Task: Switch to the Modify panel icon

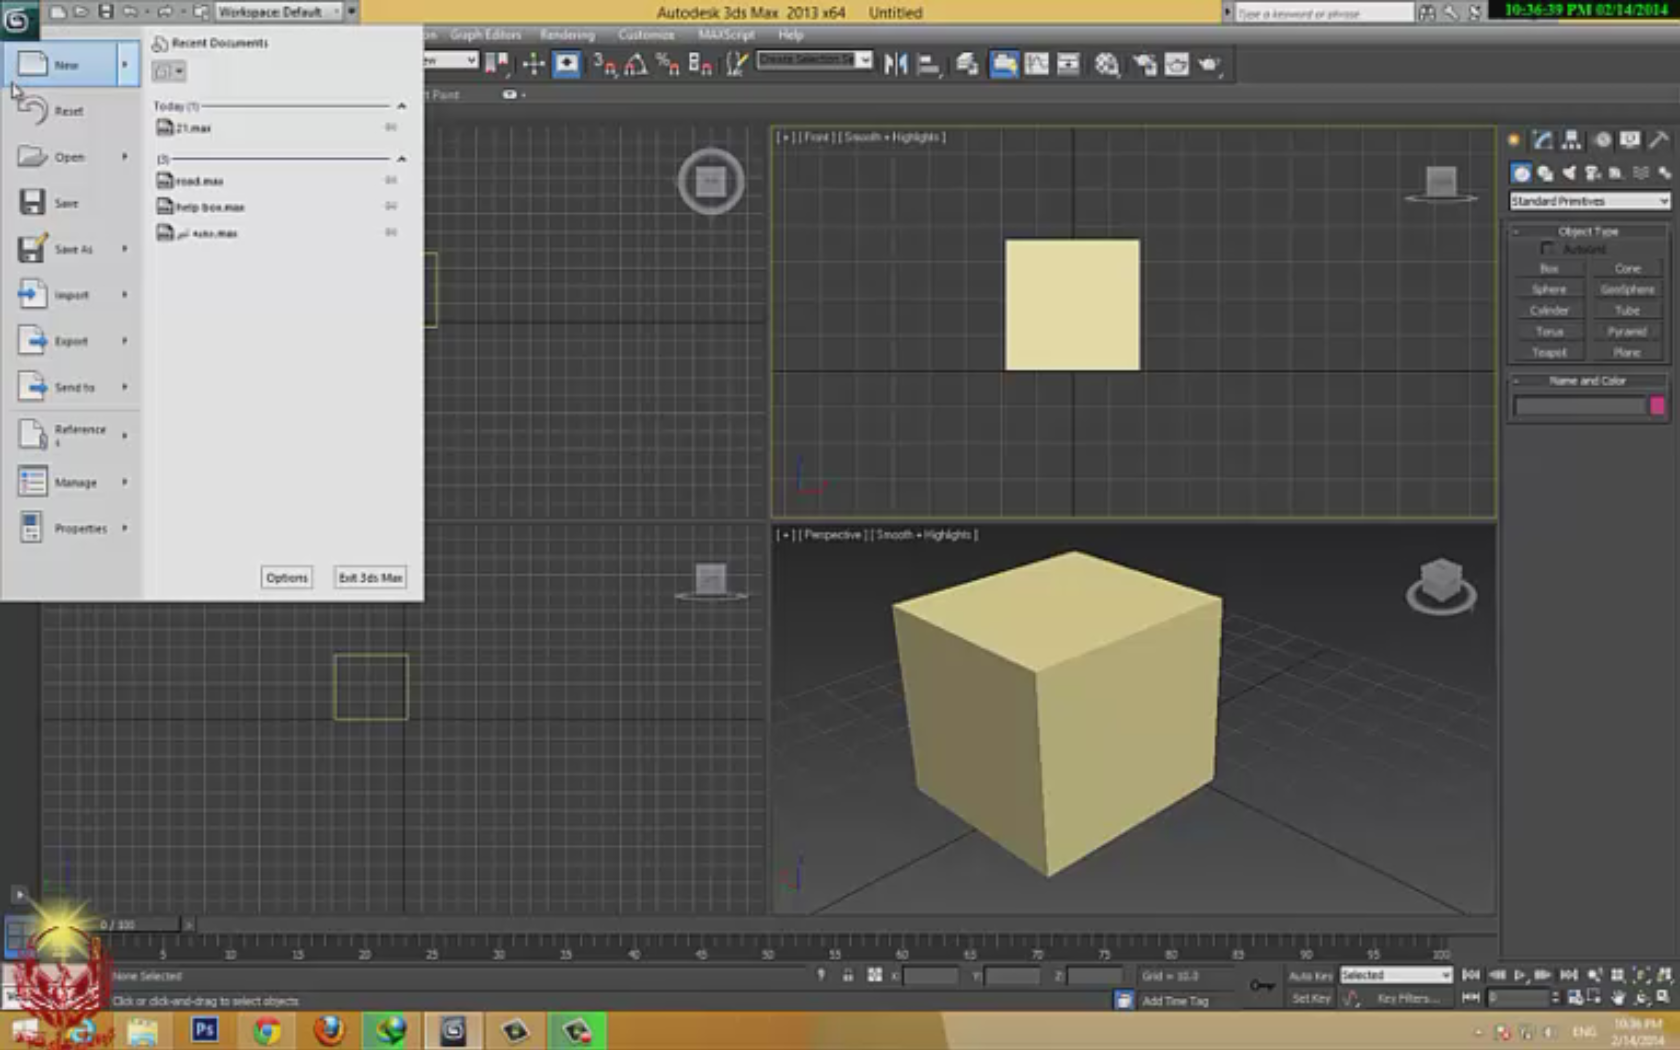Action: 1543,140
